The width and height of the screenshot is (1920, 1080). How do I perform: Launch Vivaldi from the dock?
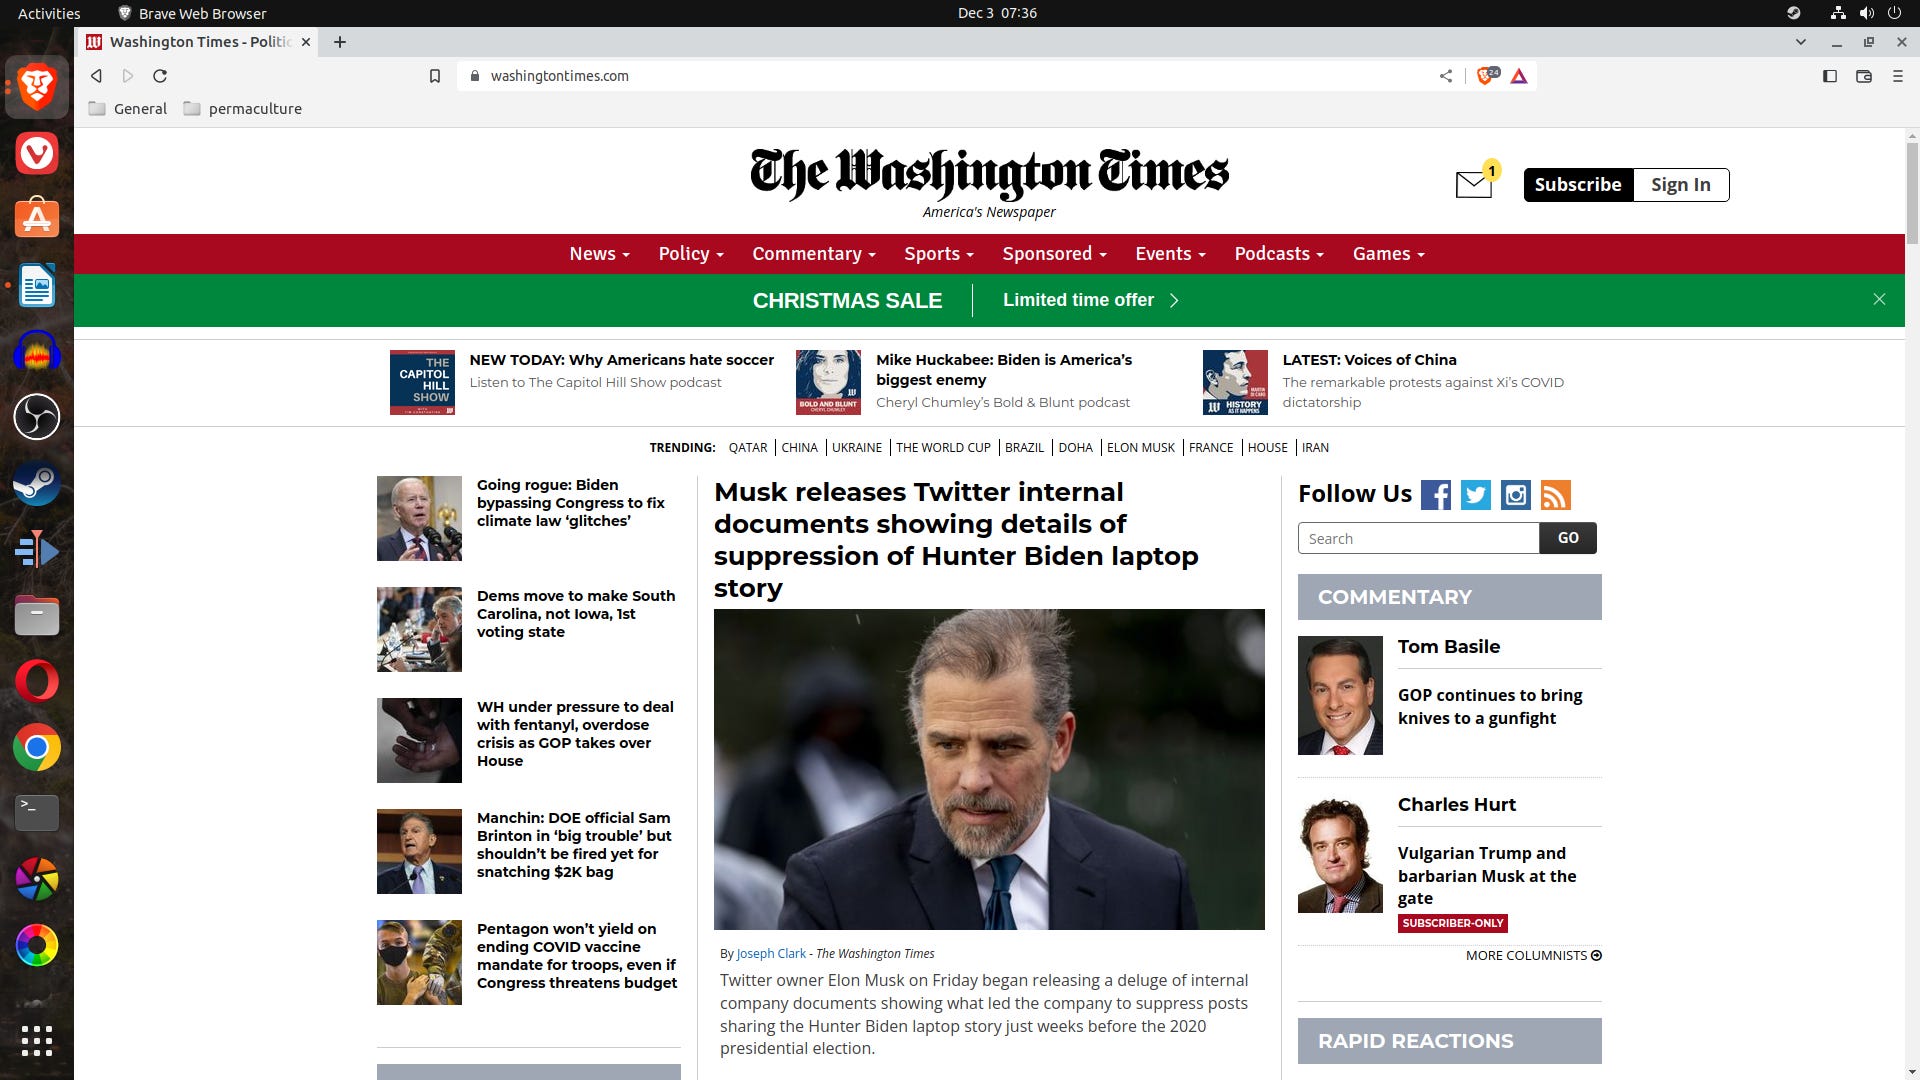click(x=37, y=153)
